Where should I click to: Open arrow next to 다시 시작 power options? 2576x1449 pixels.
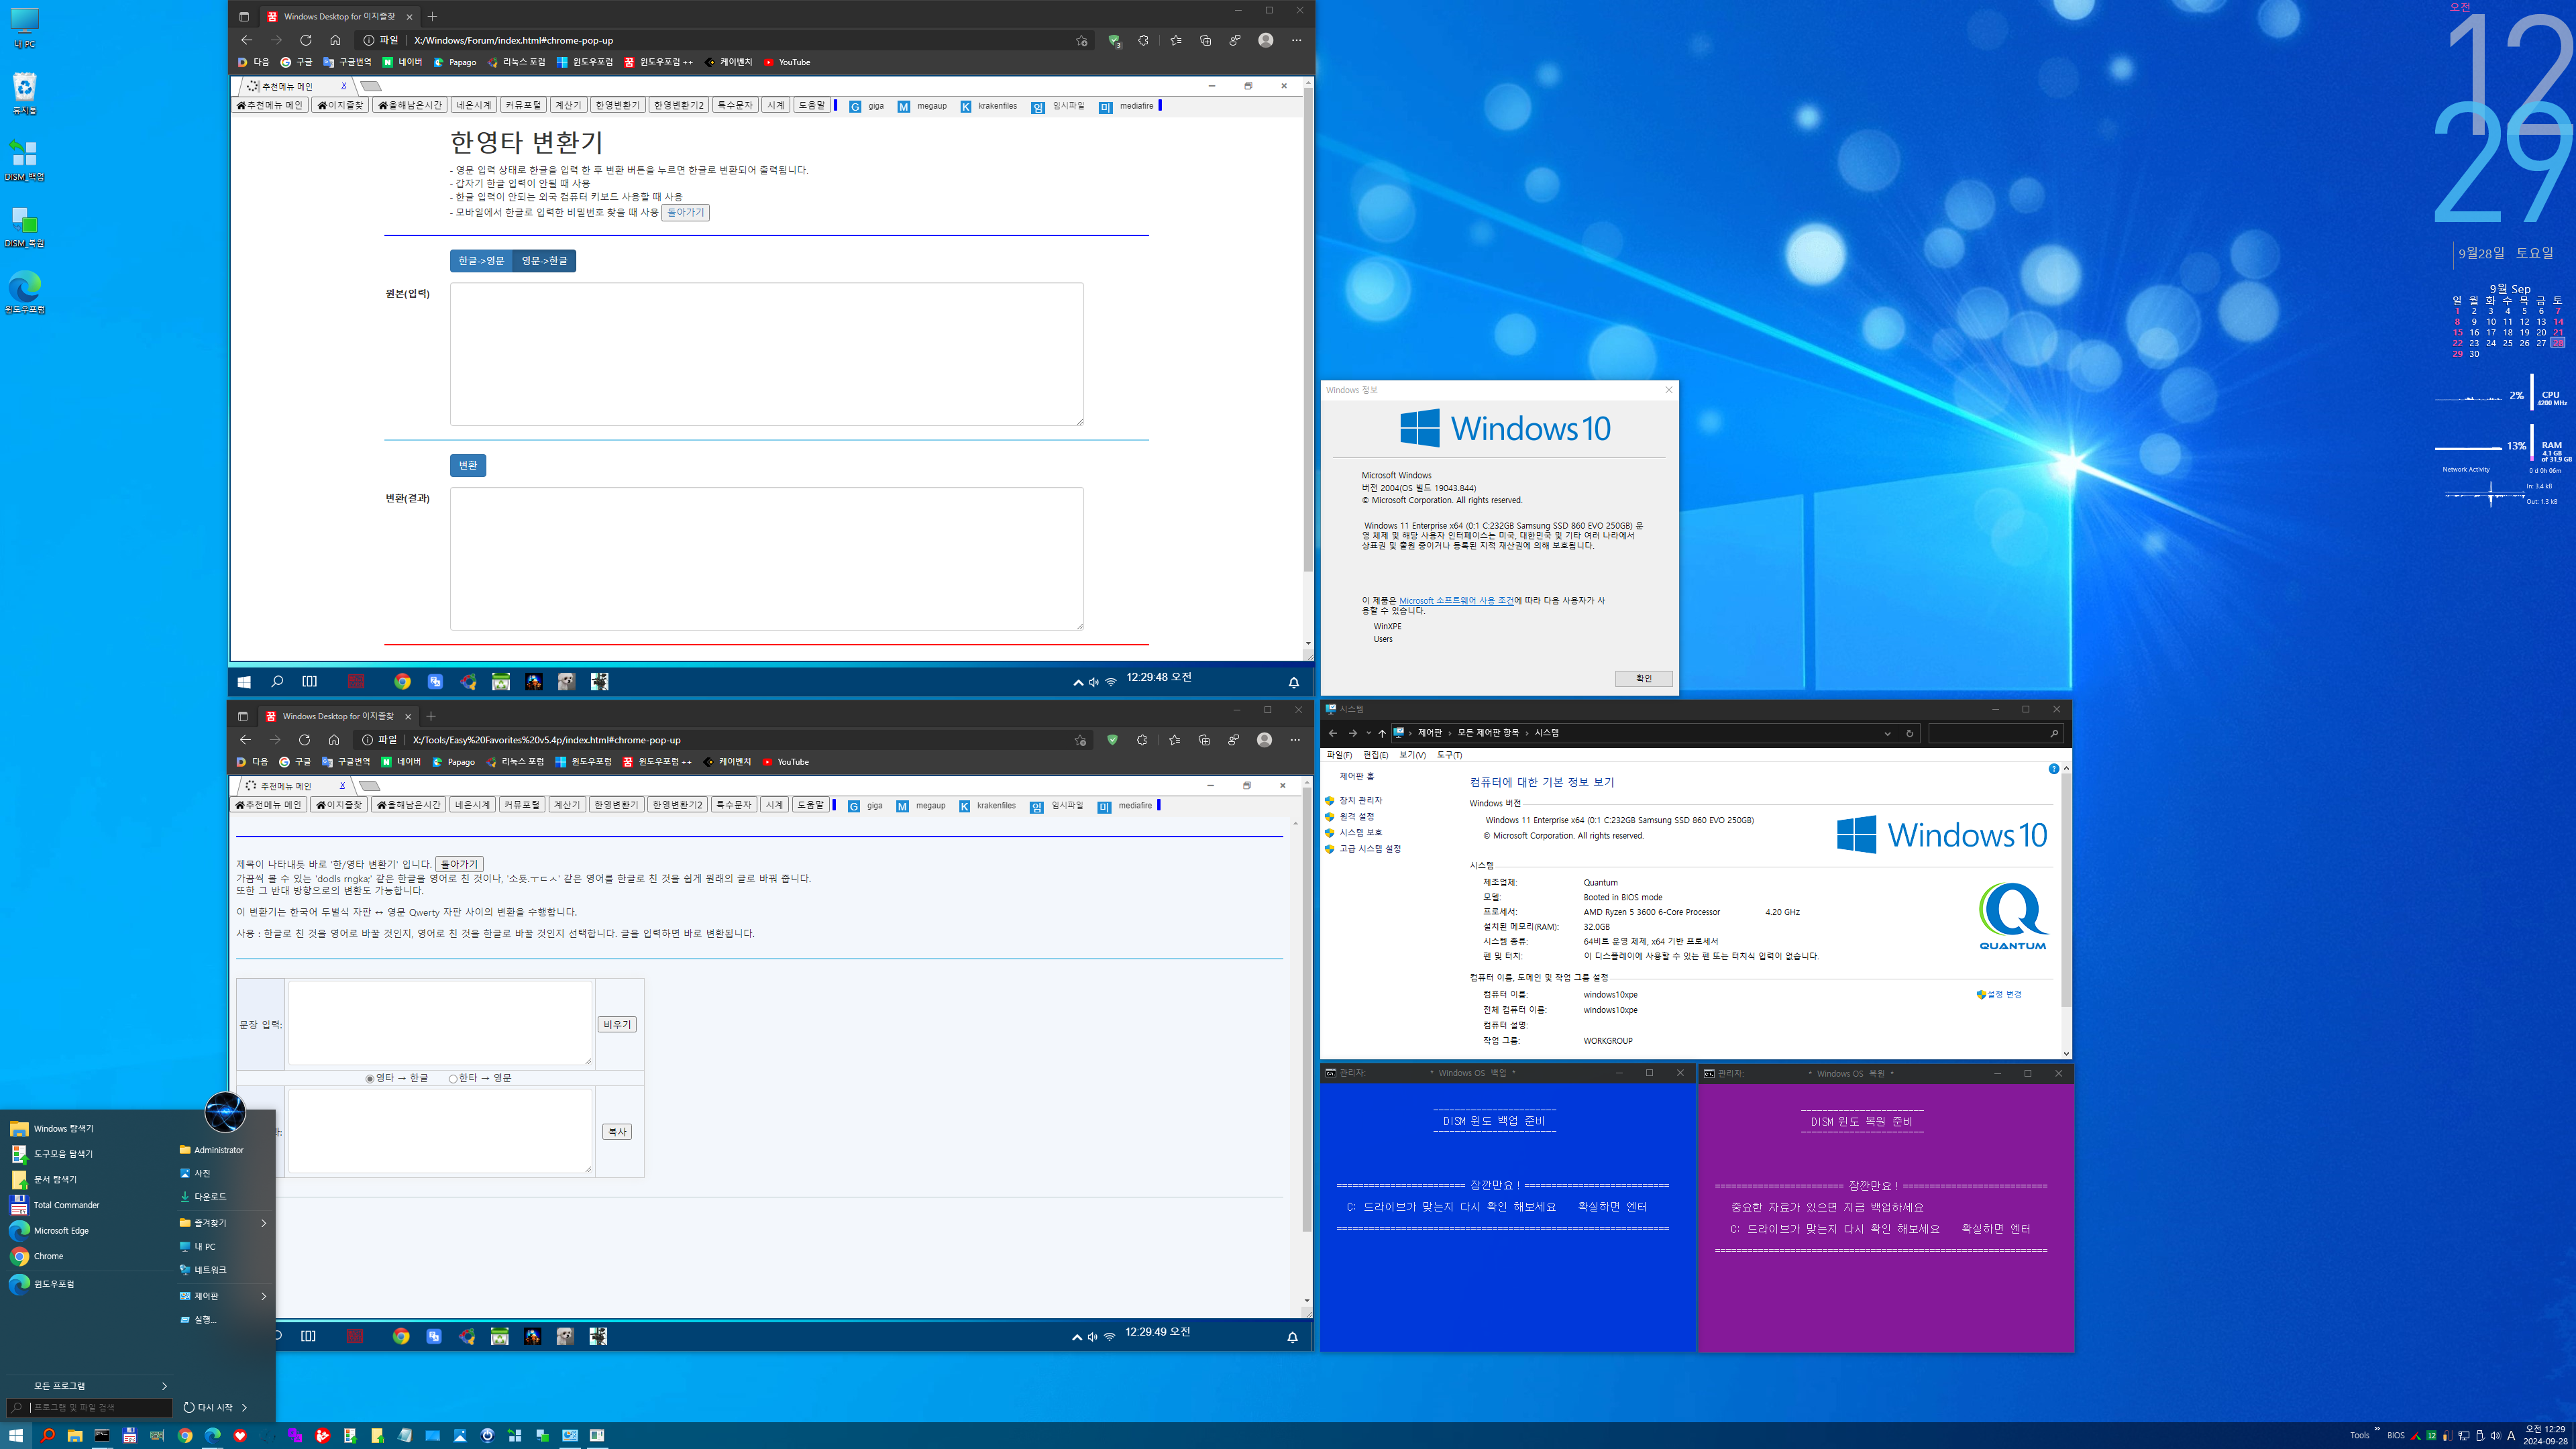(x=244, y=1407)
